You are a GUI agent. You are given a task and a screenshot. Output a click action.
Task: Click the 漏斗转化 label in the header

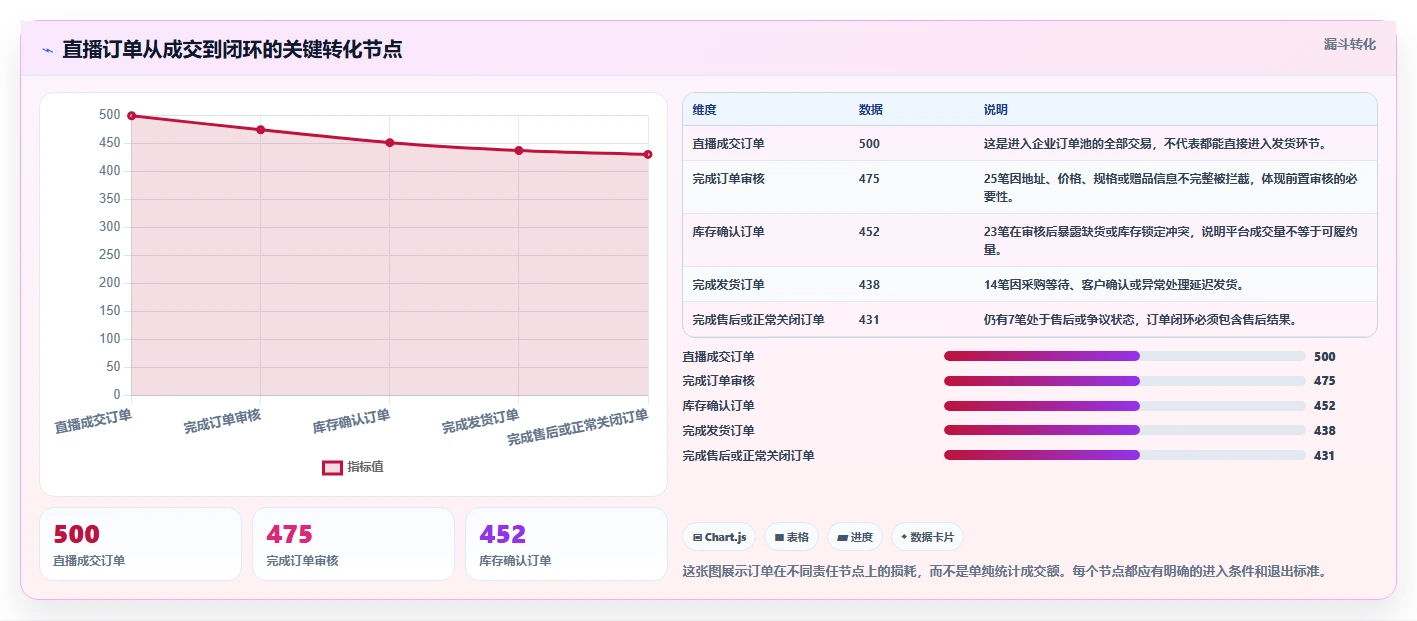(x=1349, y=45)
